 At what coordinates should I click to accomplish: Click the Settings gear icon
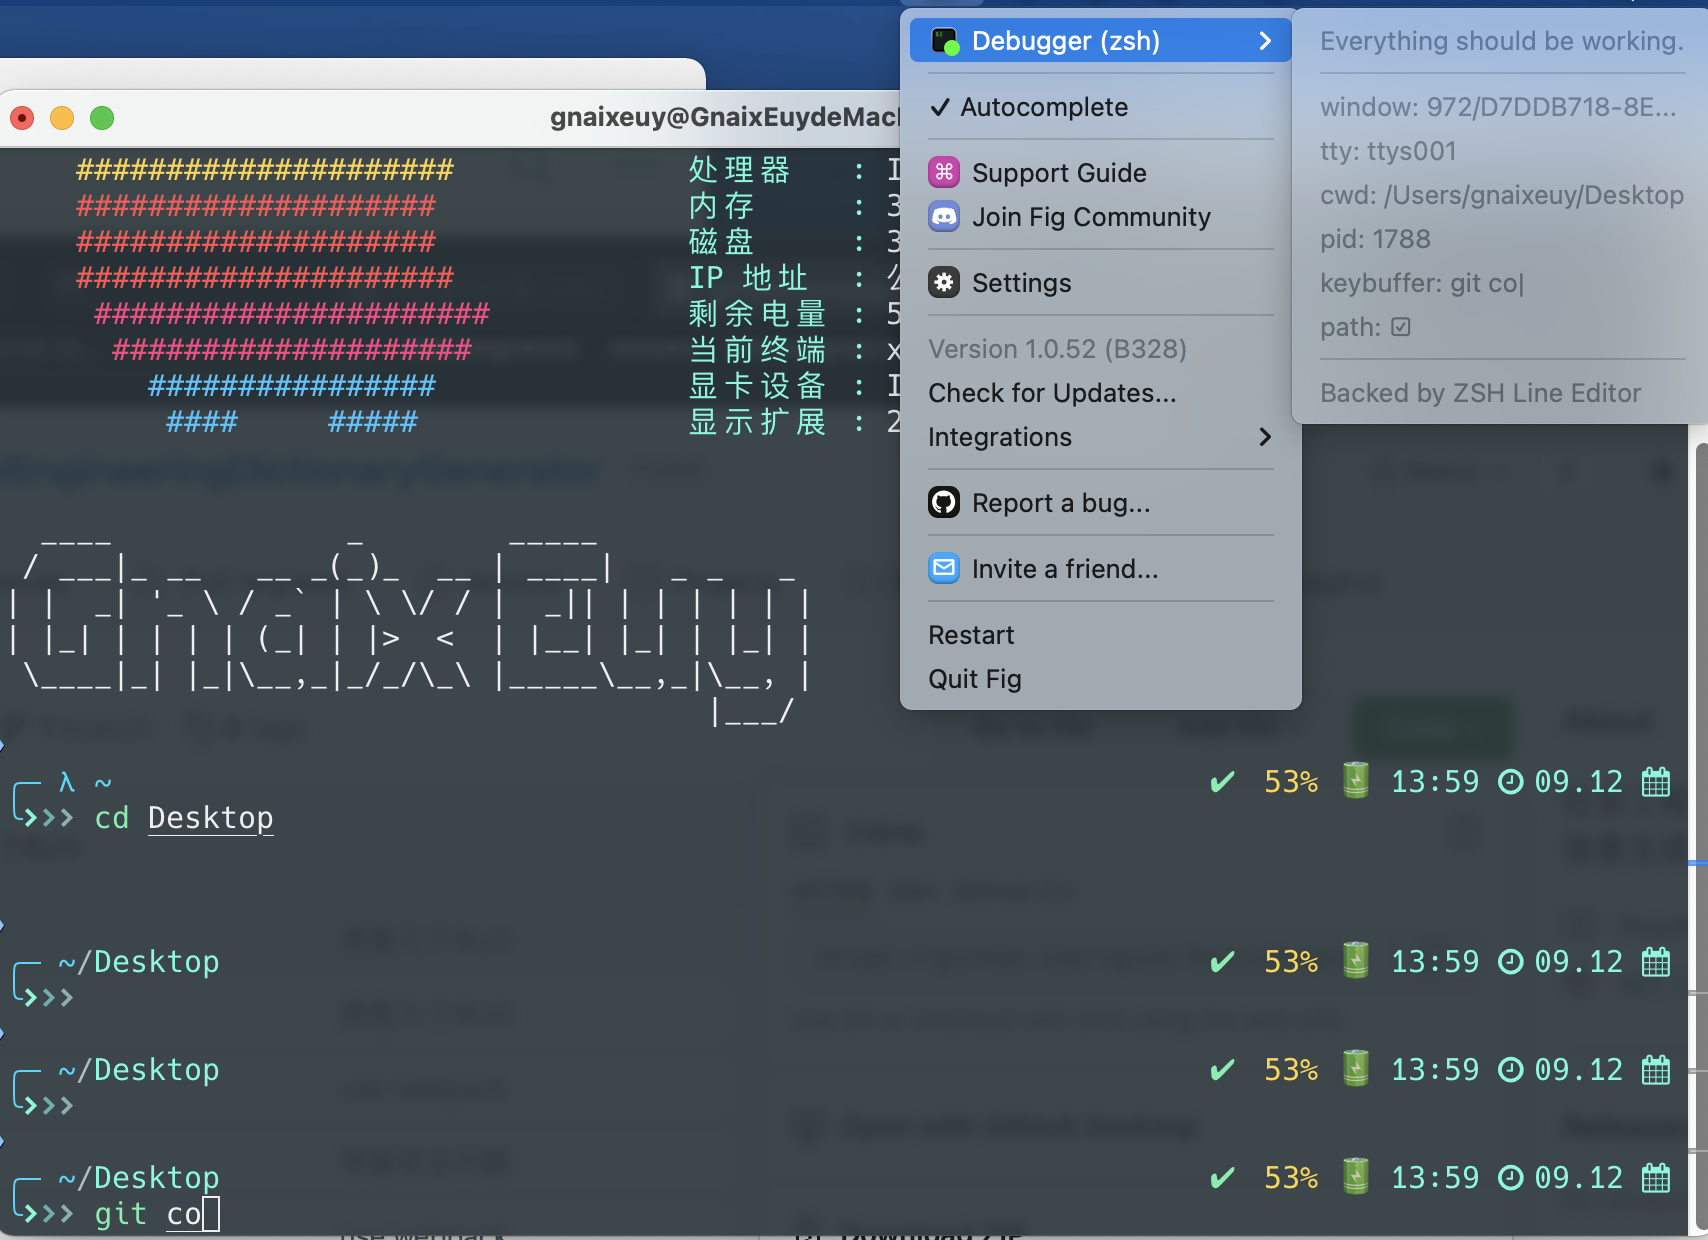pyautogui.click(x=944, y=283)
